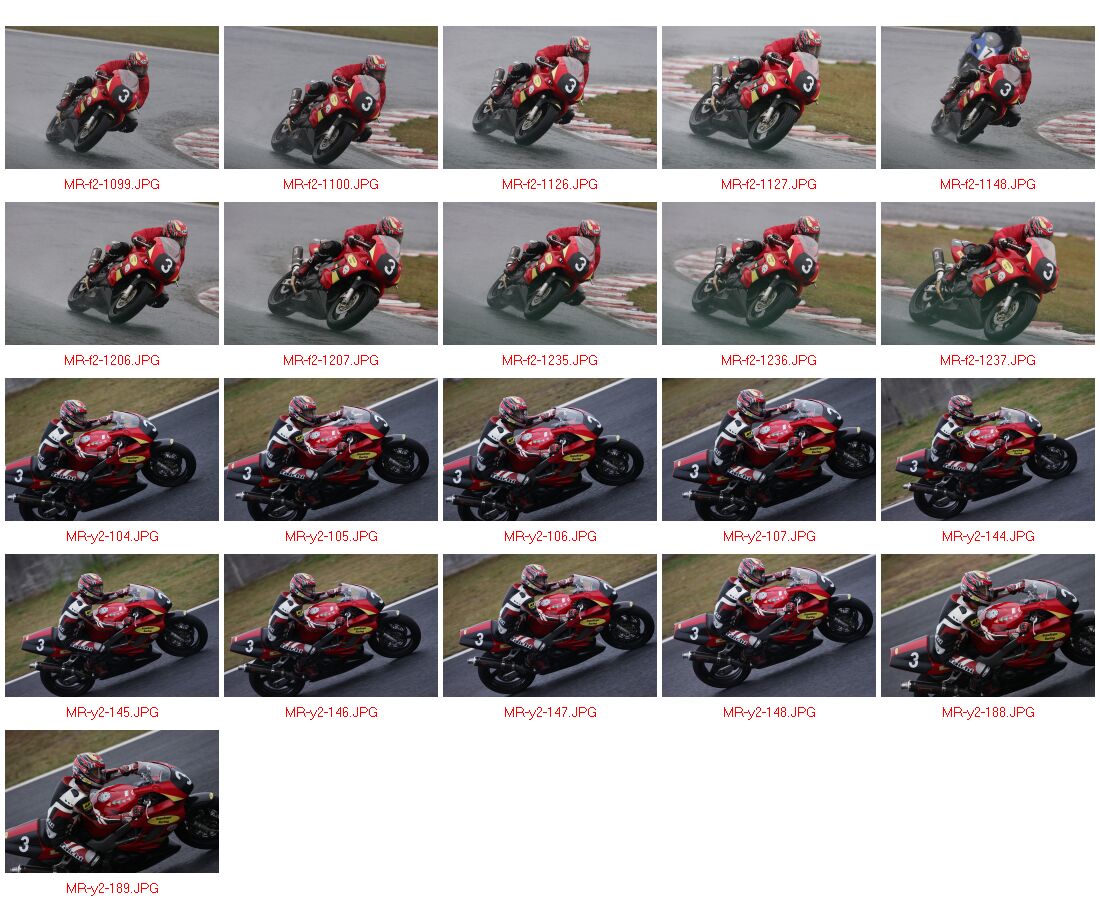Screen dimensions: 1100x900
Task: Follow the MR-y2-188.JPG filename link
Action: coord(987,713)
